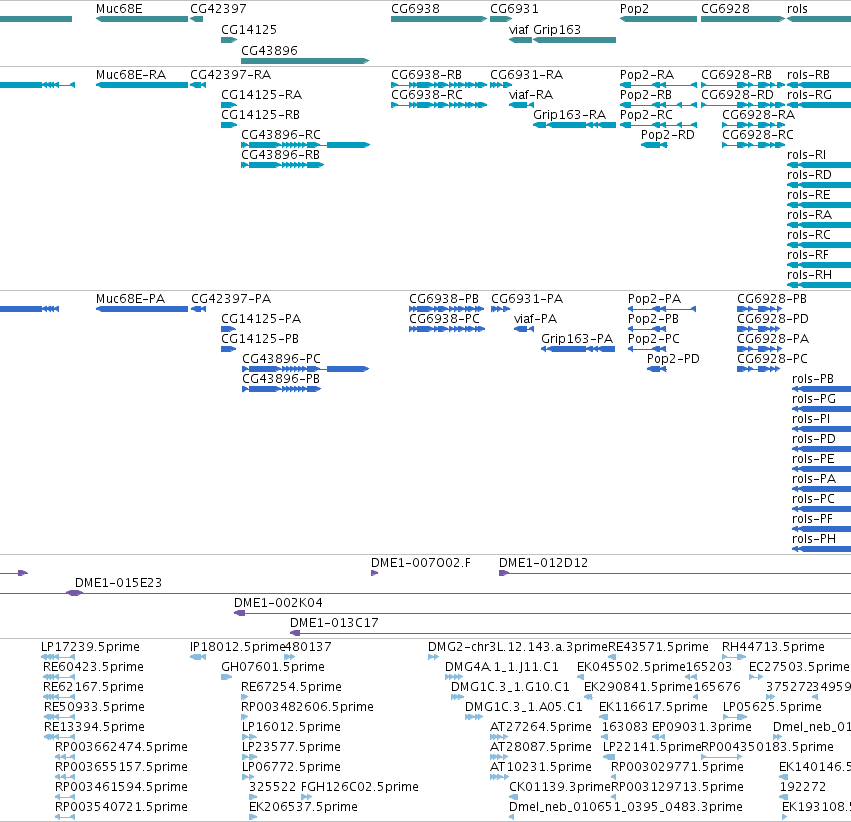Select EST GH07601.5prime

coord(272,667)
